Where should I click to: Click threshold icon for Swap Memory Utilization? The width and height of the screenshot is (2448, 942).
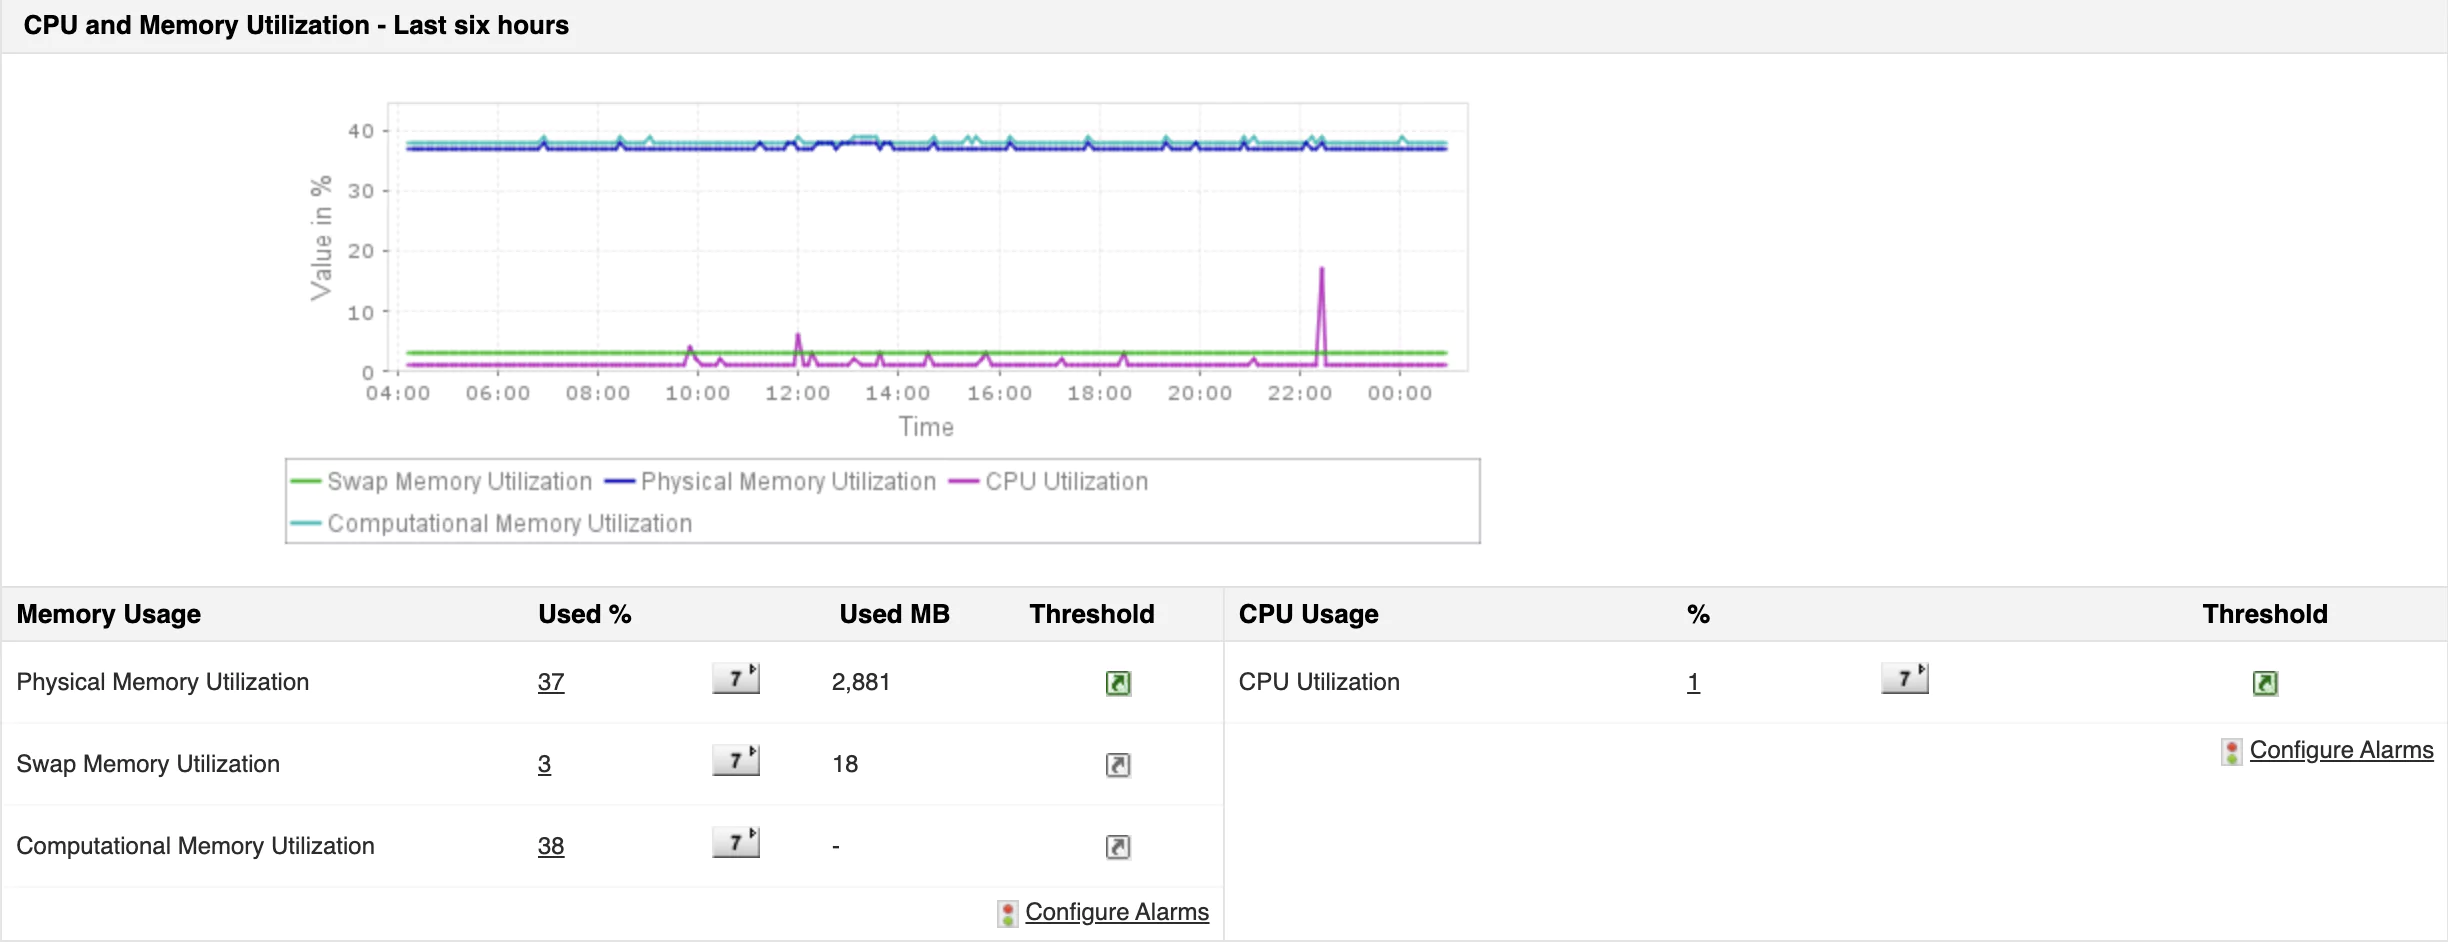click(x=1118, y=765)
